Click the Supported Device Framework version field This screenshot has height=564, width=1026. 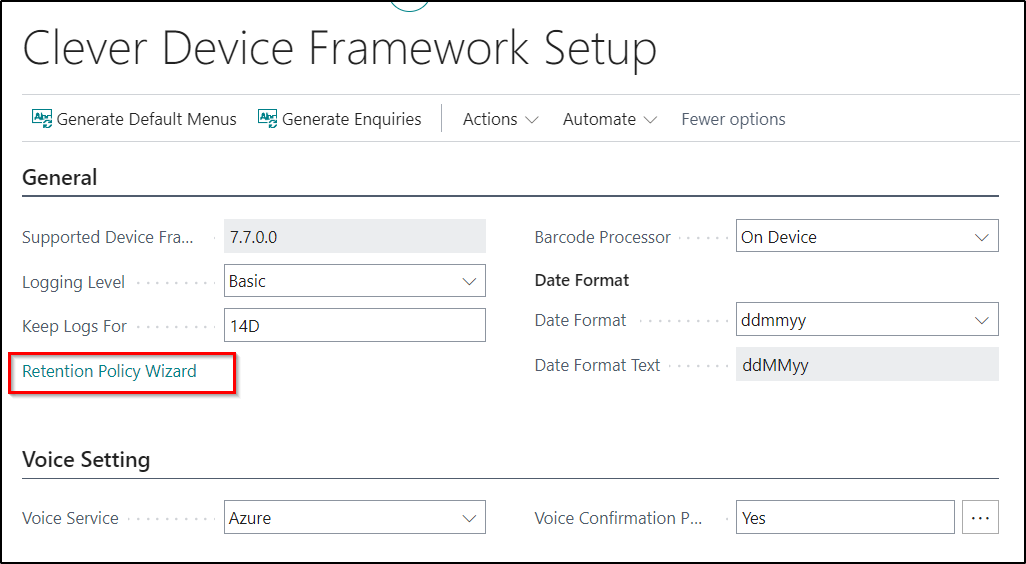[355, 236]
